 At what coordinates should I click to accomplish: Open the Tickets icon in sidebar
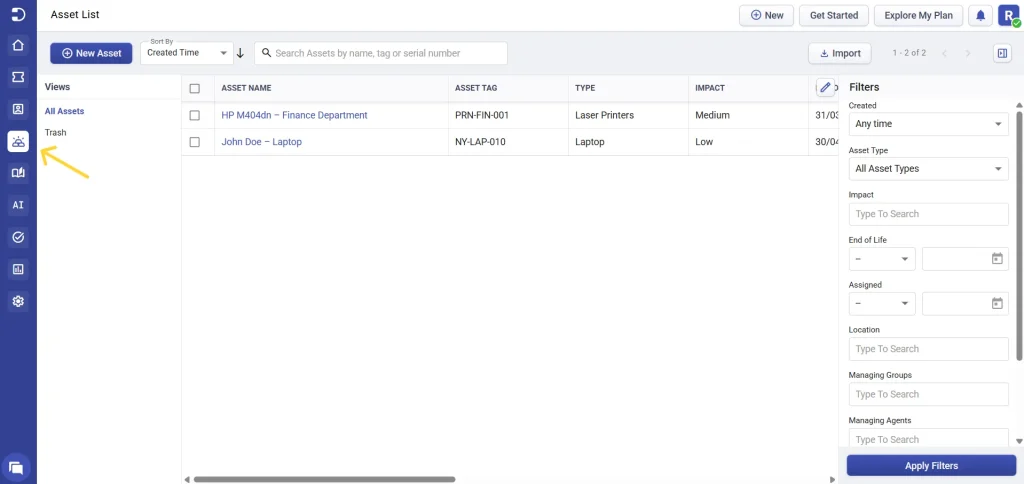18,77
